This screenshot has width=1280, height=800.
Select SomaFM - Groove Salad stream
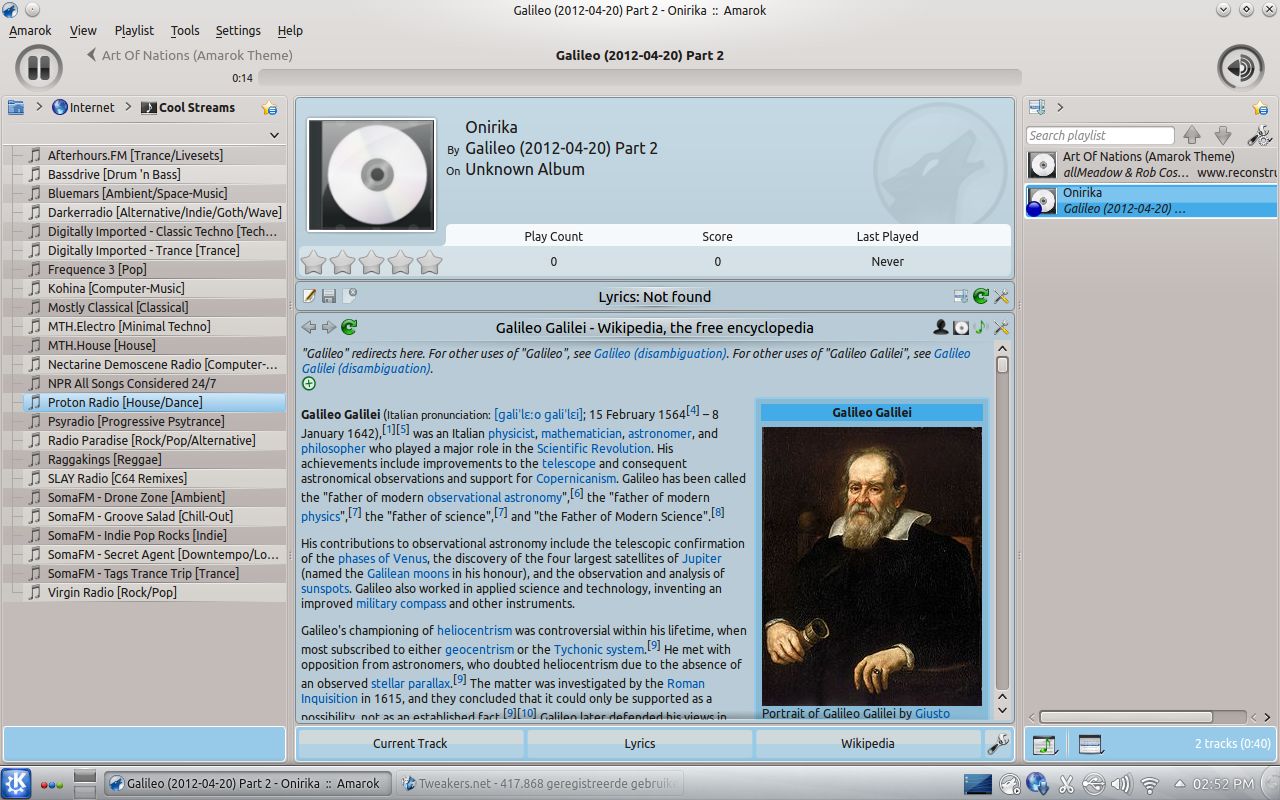pos(146,516)
